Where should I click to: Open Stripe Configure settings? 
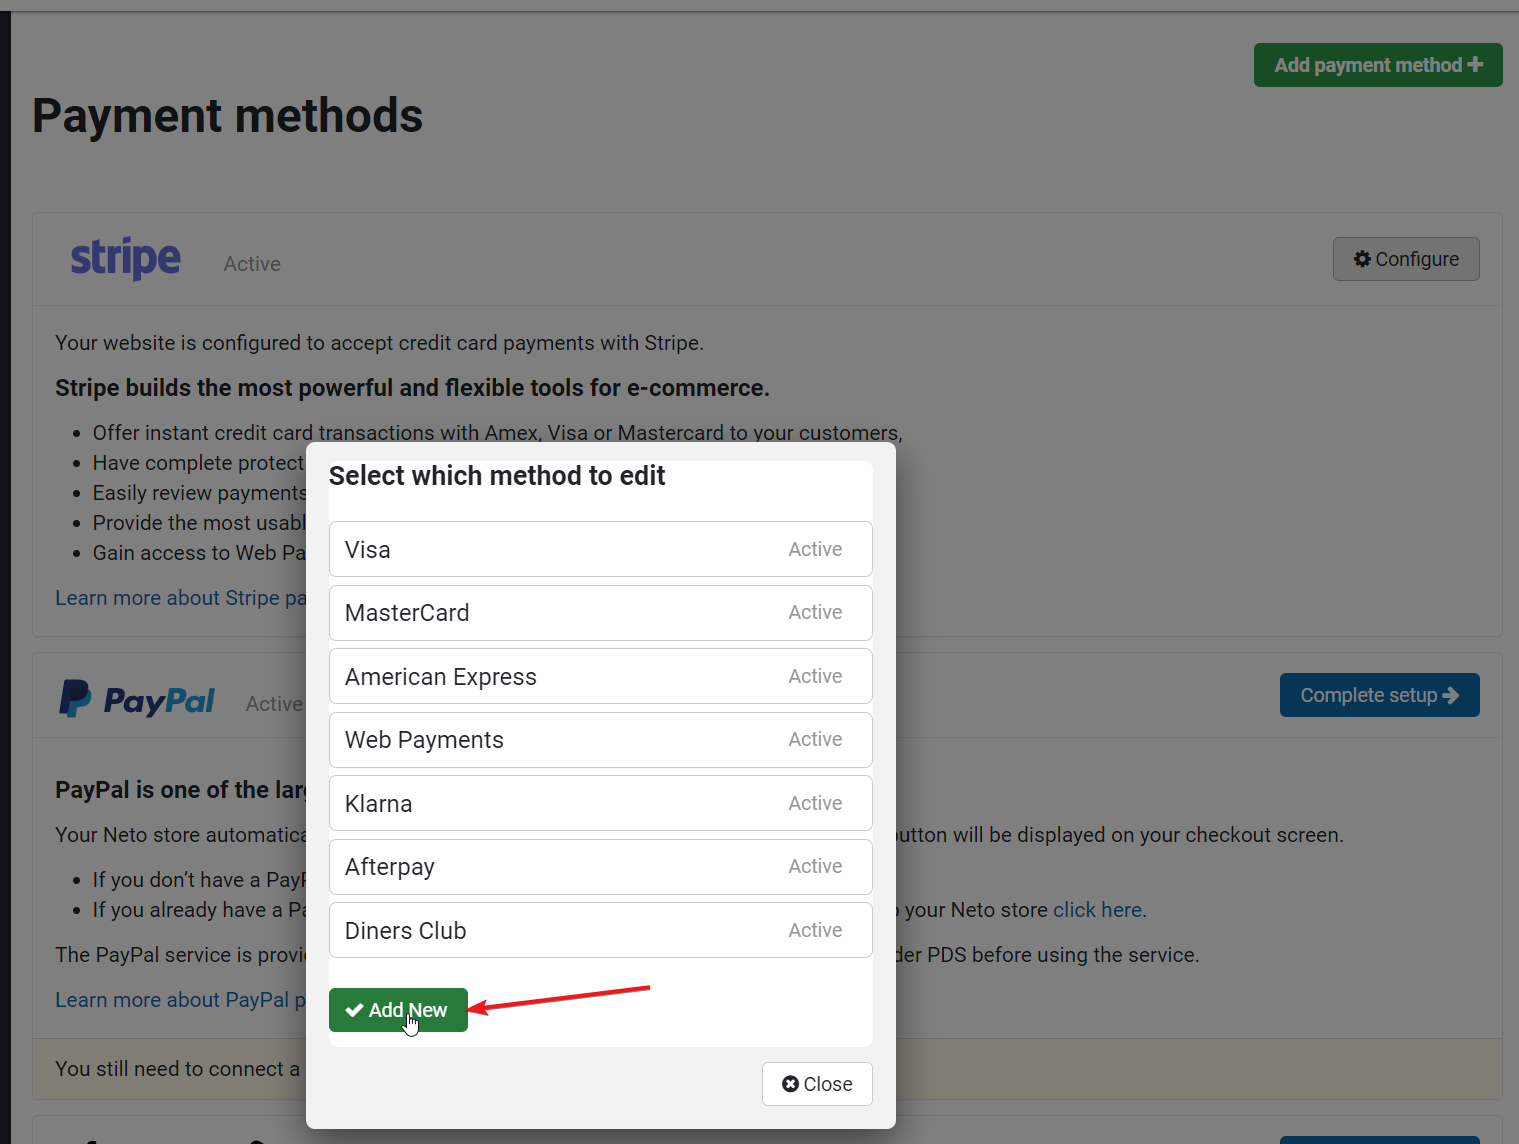(1406, 259)
